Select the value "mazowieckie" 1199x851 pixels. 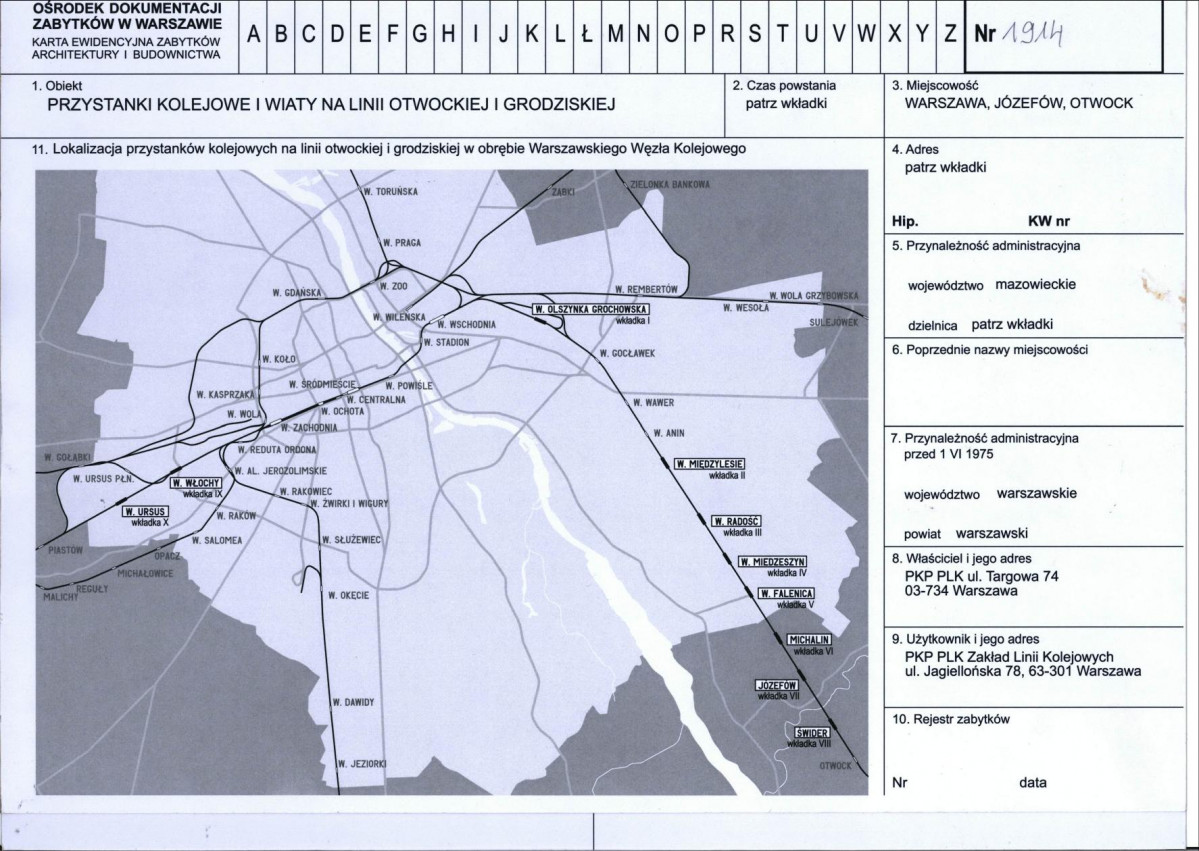tap(1035, 284)
